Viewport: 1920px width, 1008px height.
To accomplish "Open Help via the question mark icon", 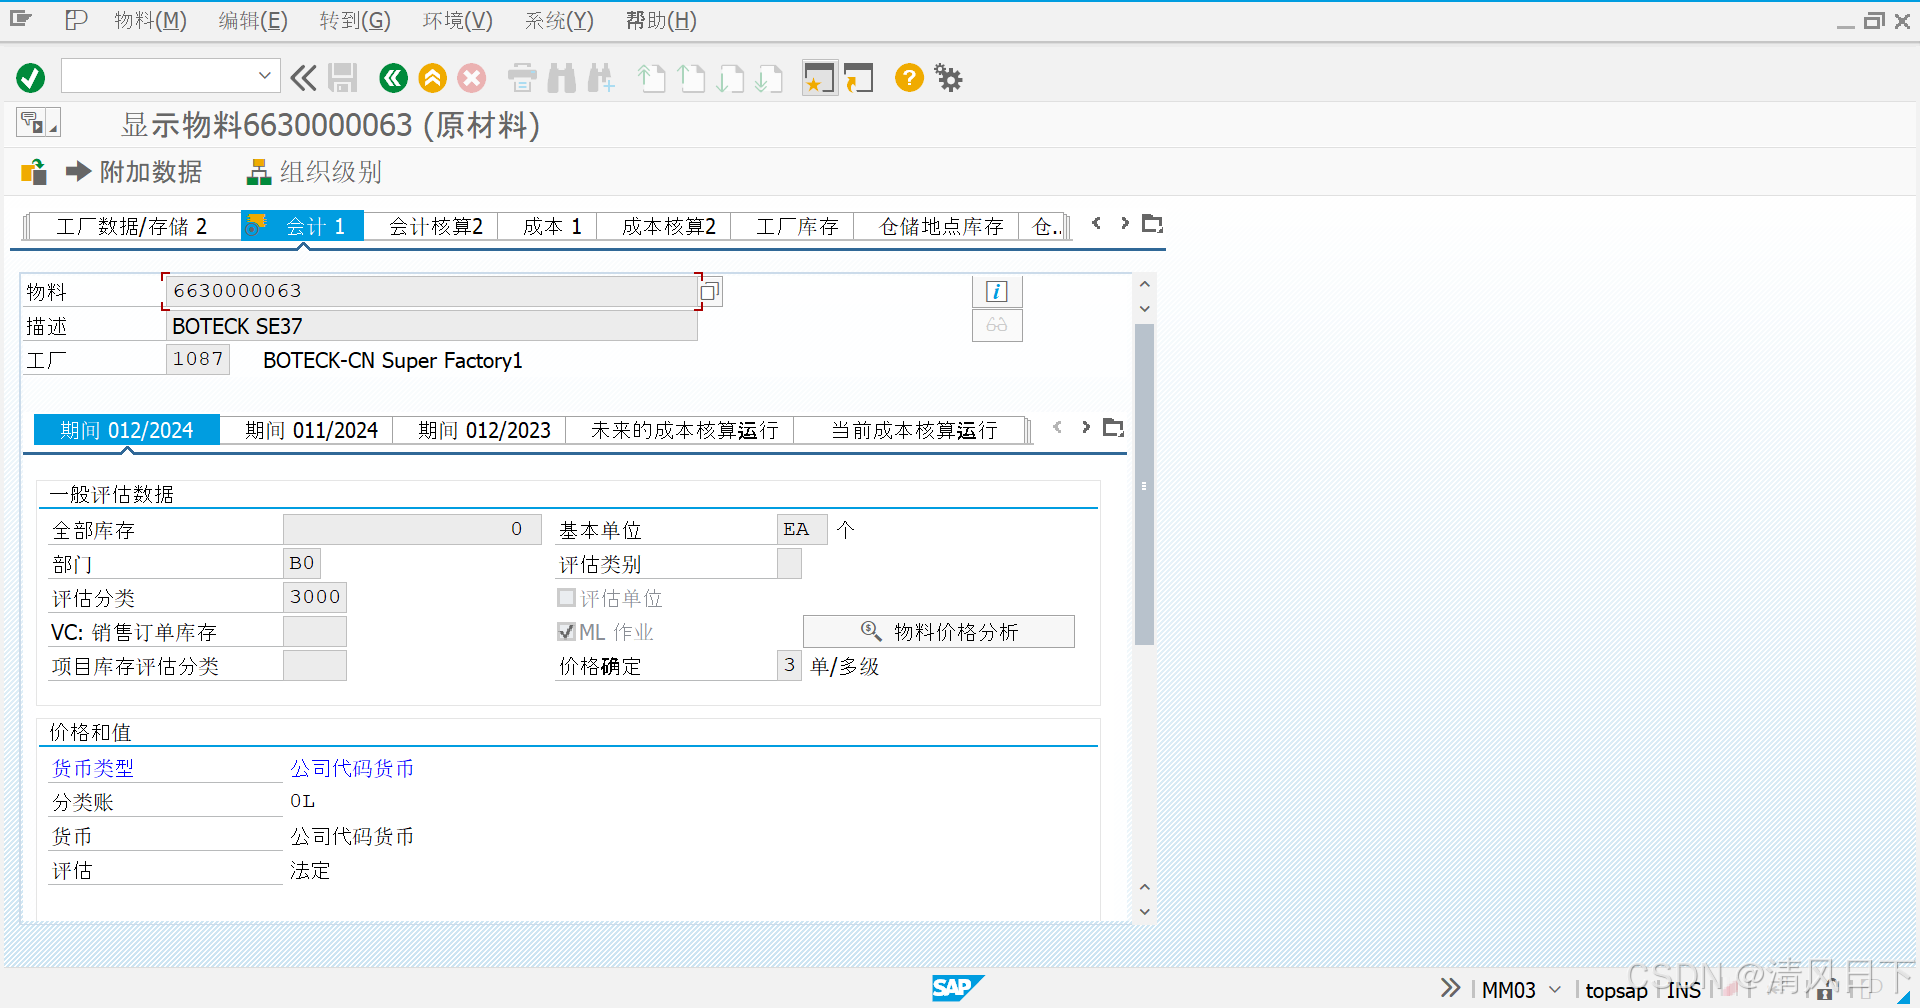I will tap(908, 77).
